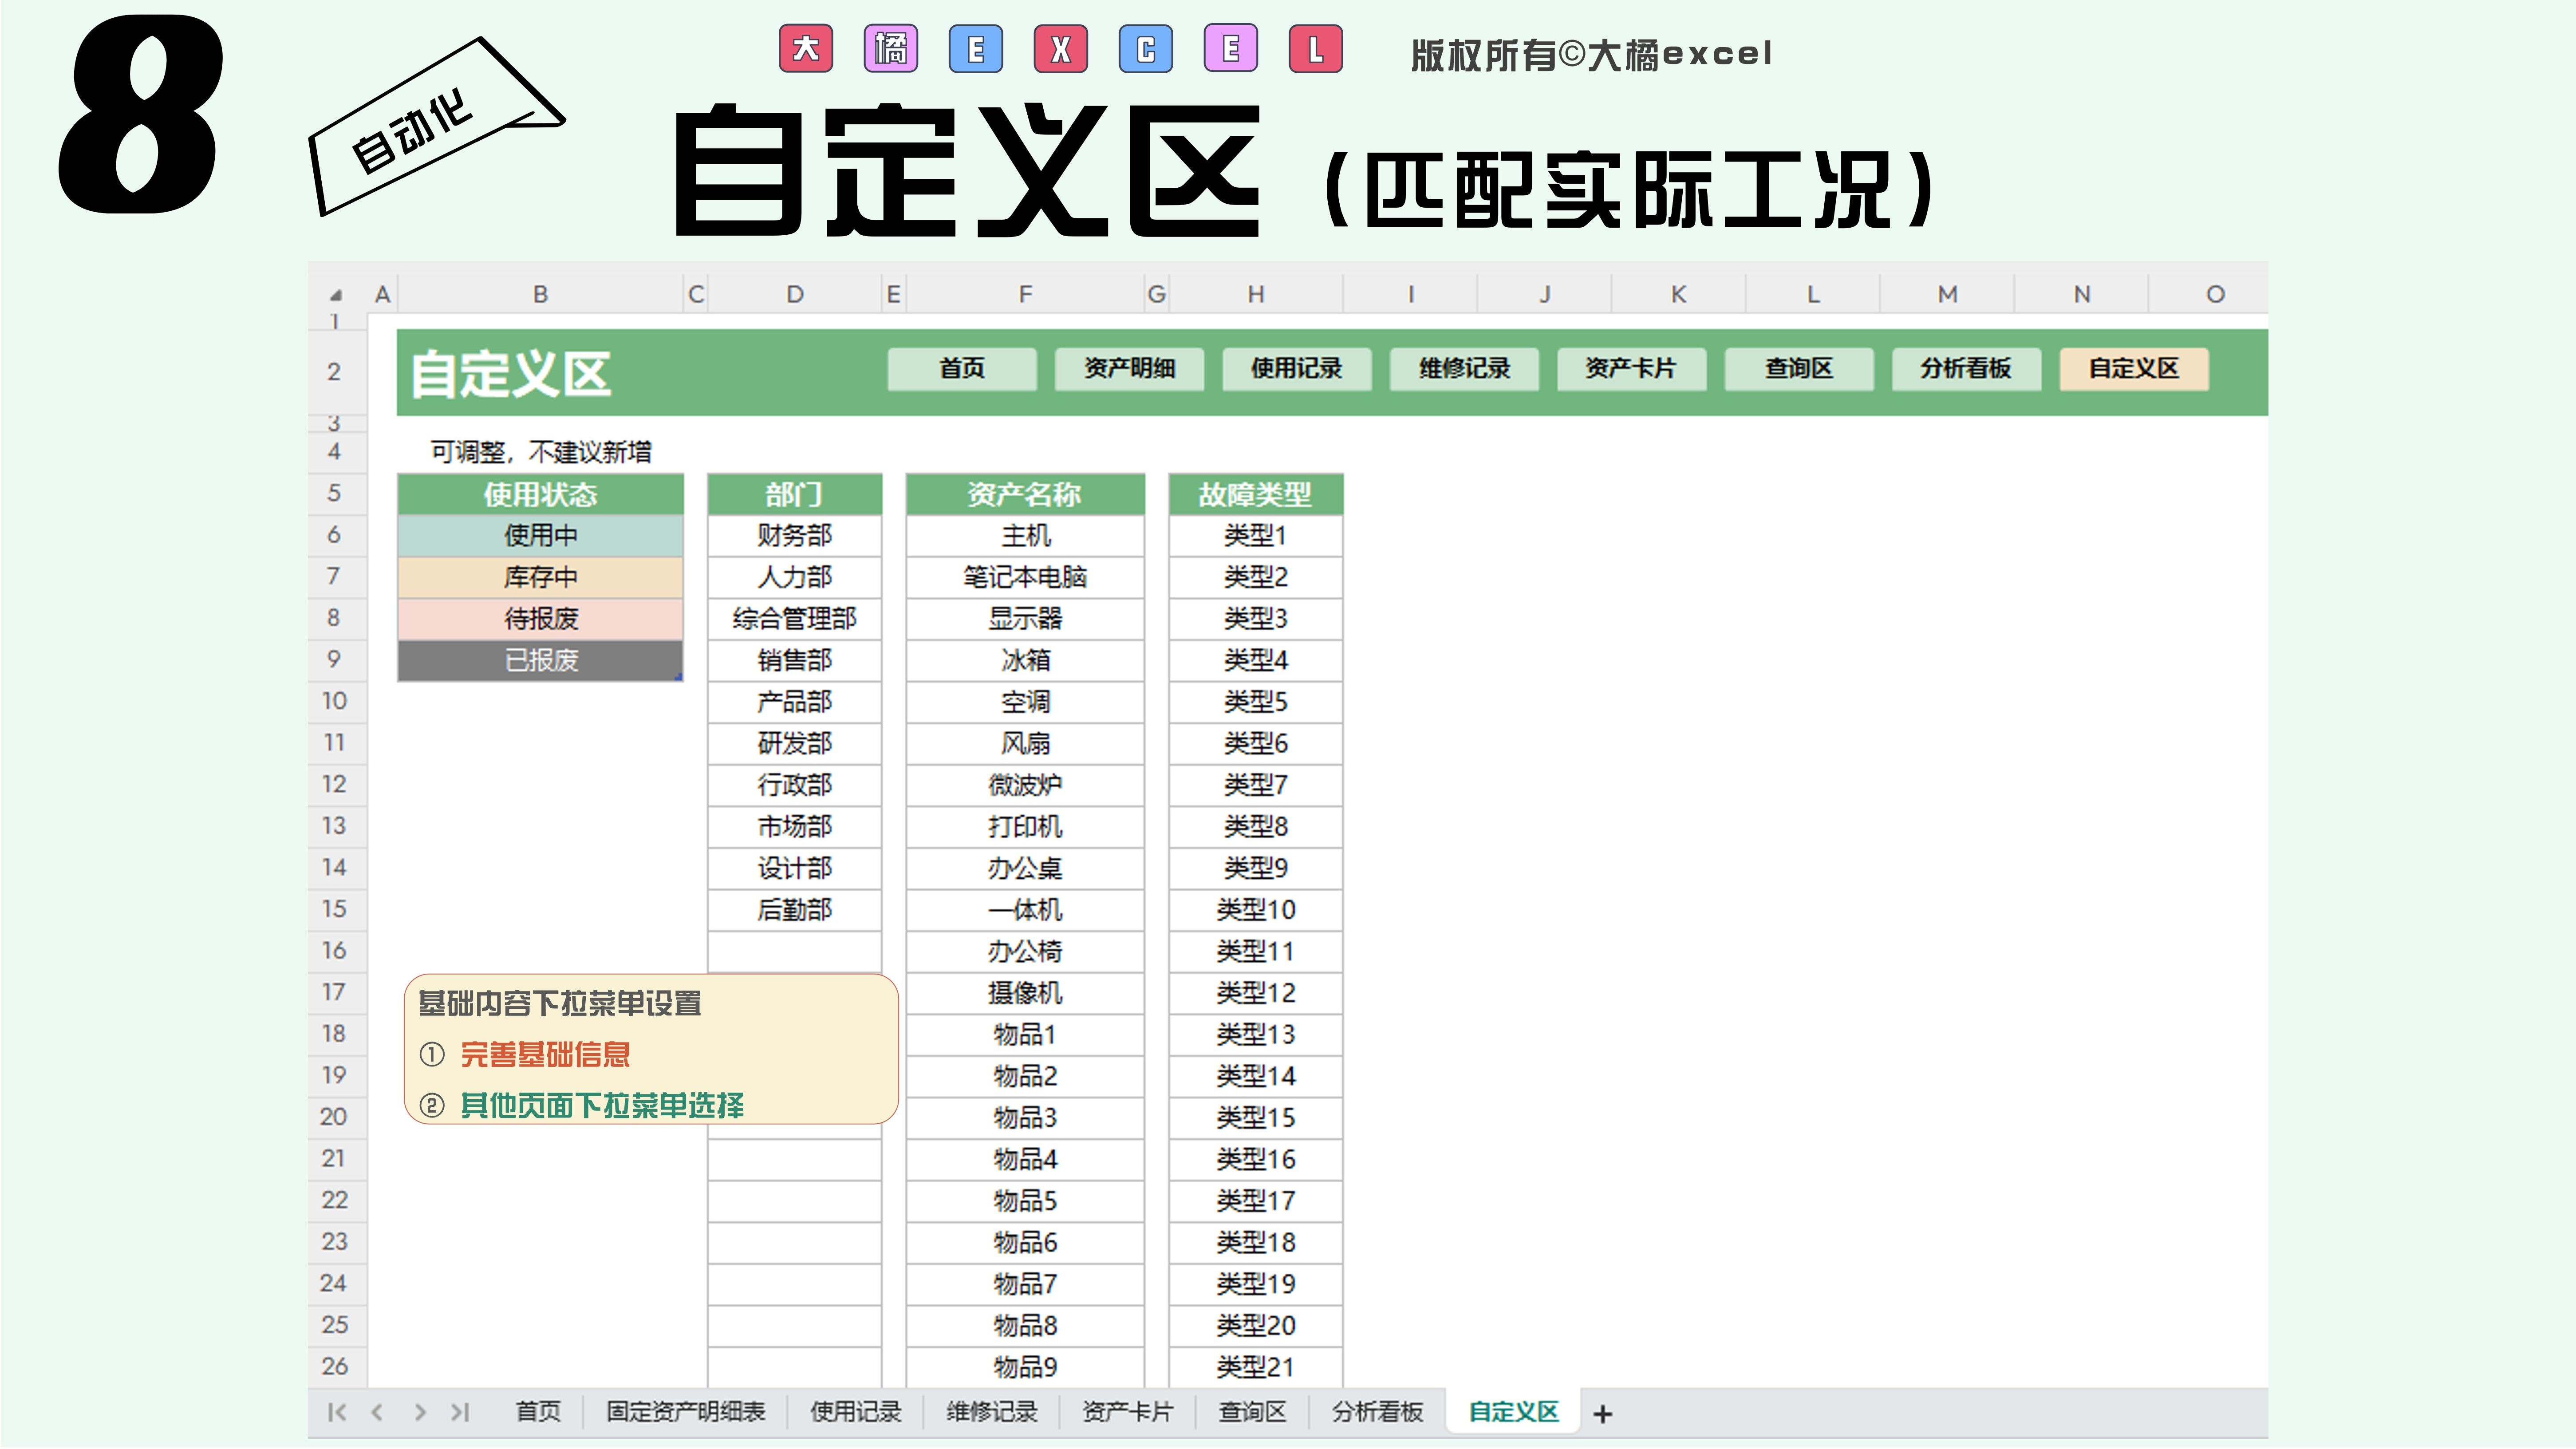Click the select-all corner triangle
2576x1449 pixels.
pyautogui.click(x=336, y=295)
